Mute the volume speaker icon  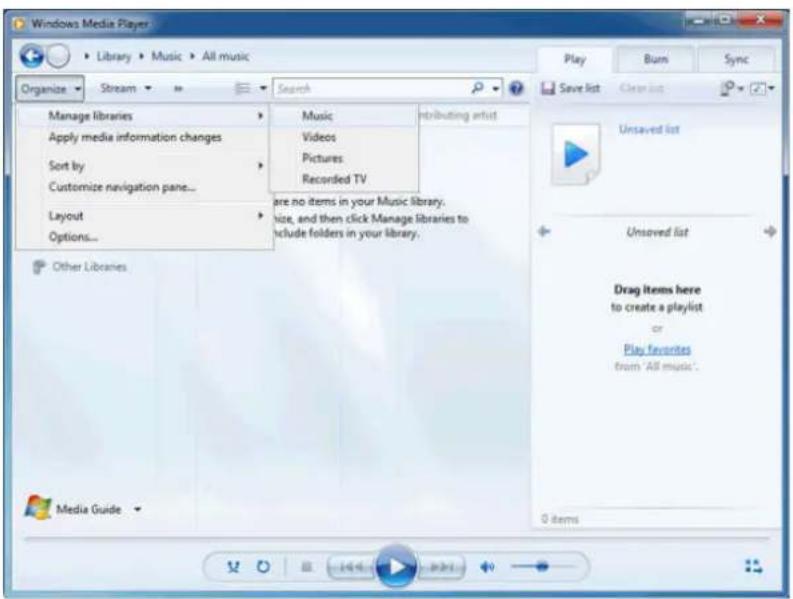[487, 567]
